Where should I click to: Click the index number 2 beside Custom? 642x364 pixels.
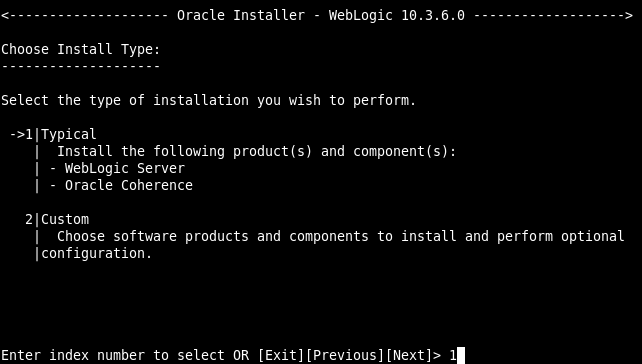click(29, 219)
